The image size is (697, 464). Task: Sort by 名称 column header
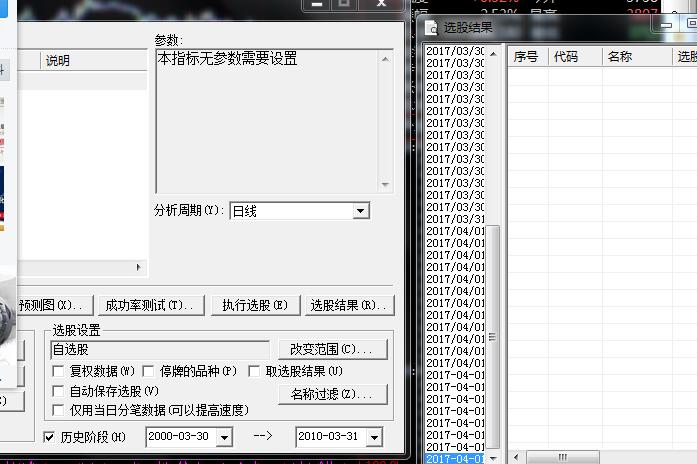coord(620,57)
